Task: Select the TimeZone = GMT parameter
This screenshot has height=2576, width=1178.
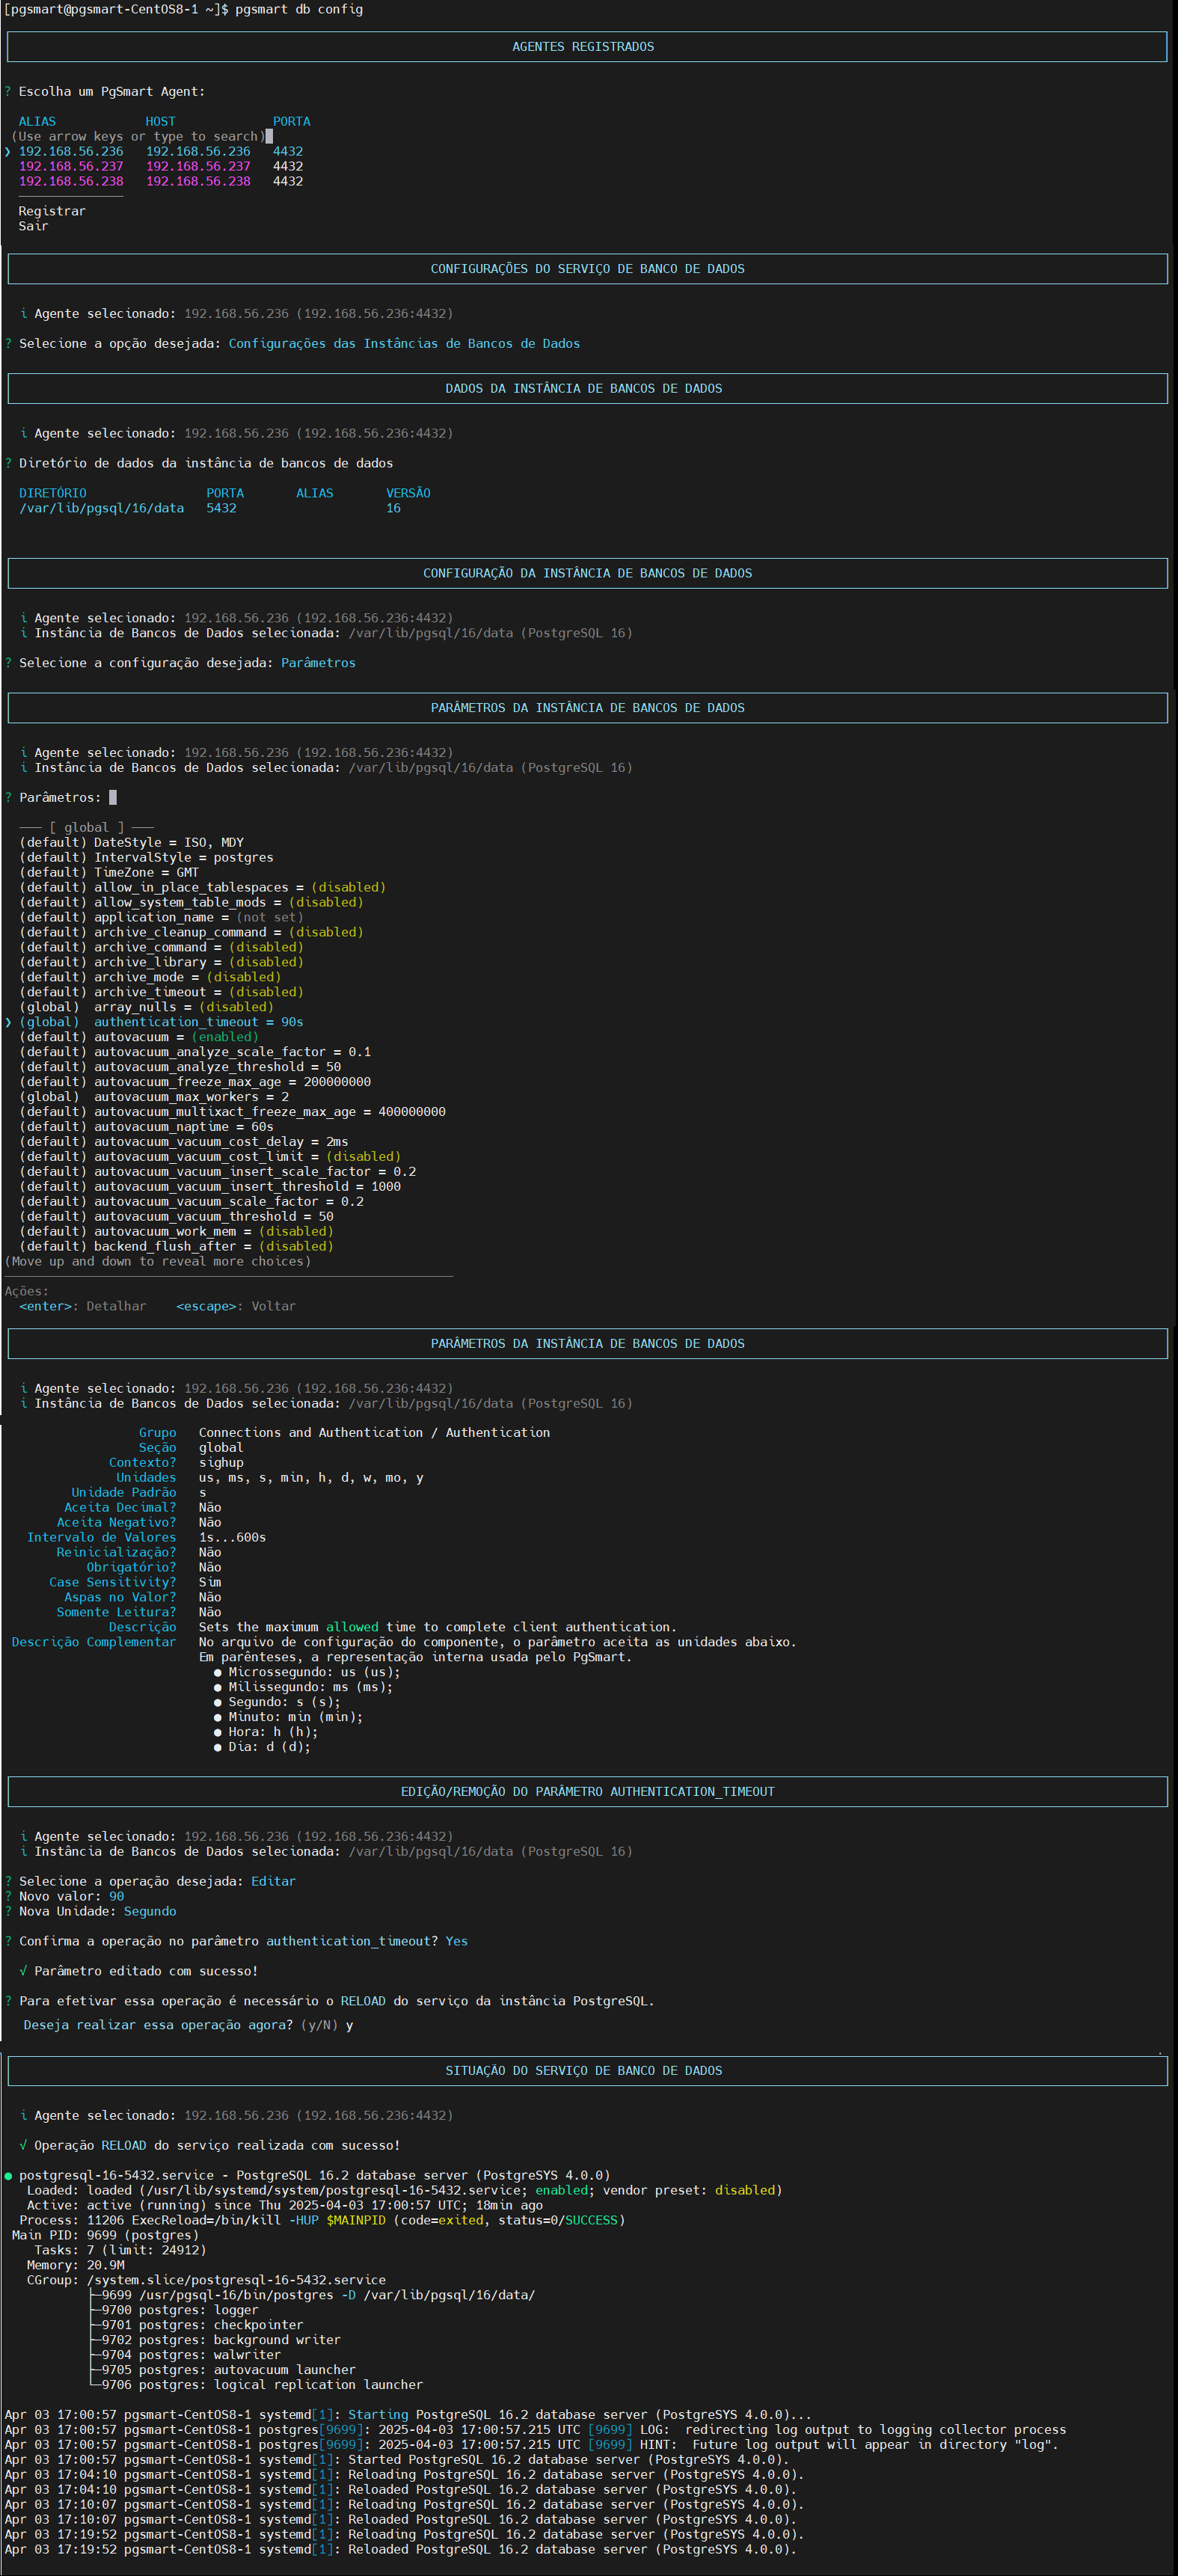Action: click(108, 872)
